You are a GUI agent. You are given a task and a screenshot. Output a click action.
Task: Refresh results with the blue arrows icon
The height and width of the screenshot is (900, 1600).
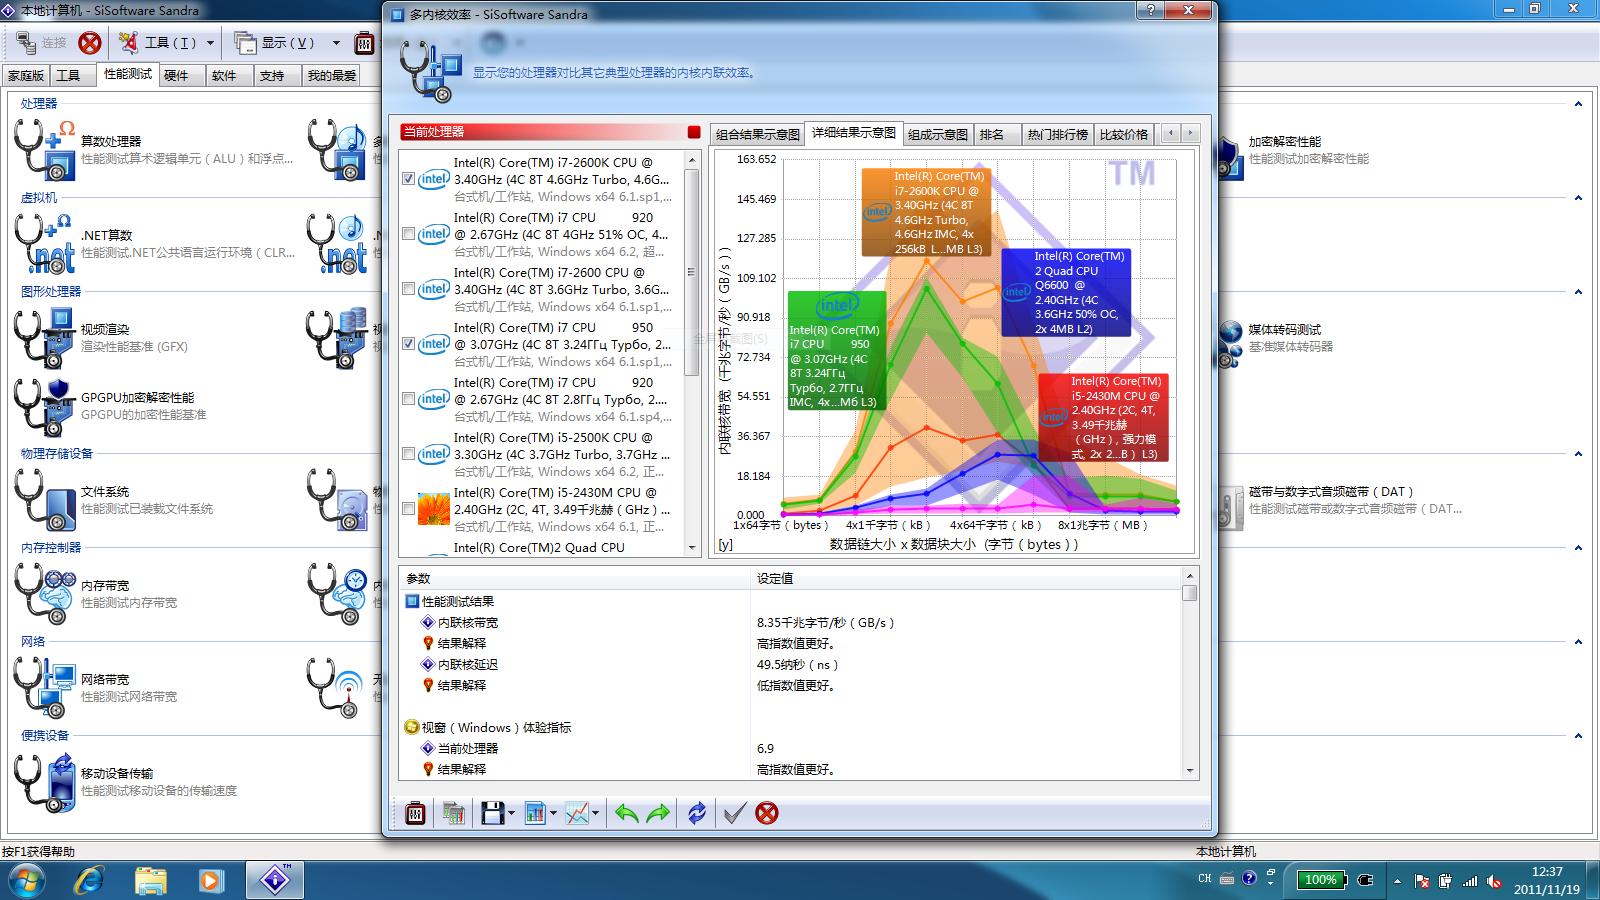pos(697,813)
